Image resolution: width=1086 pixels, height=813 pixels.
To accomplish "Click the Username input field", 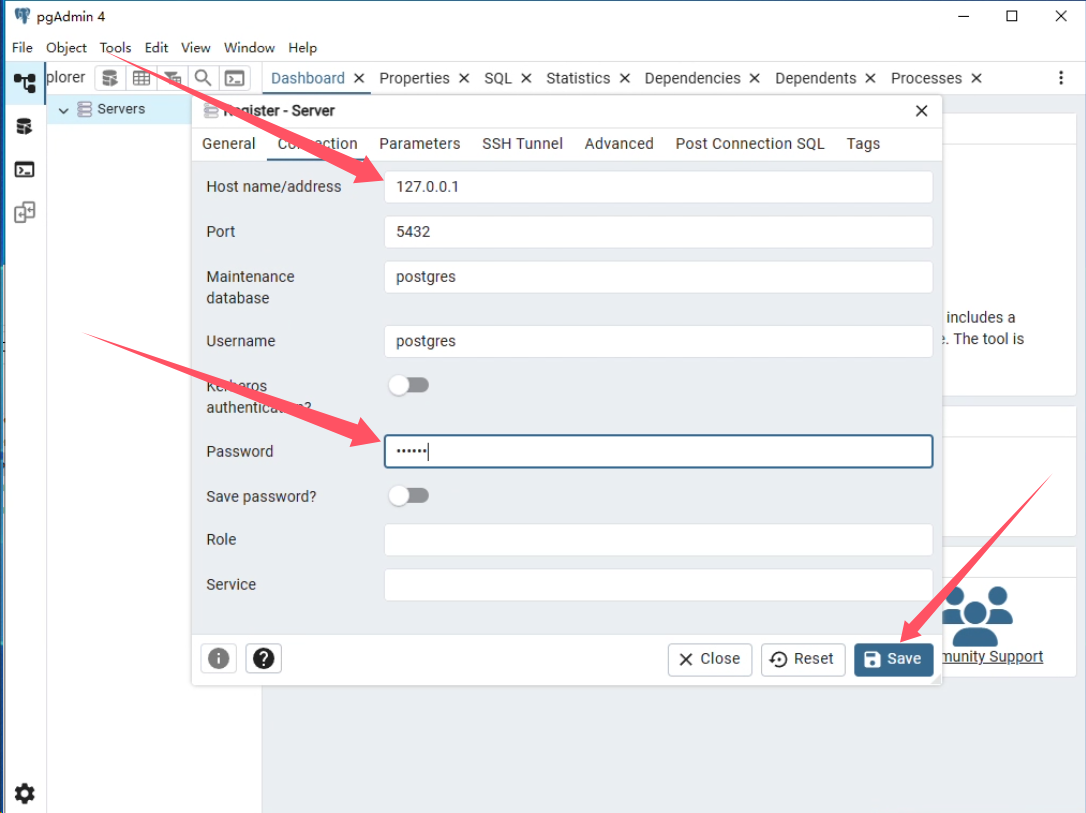I will (x=658, y=341).
